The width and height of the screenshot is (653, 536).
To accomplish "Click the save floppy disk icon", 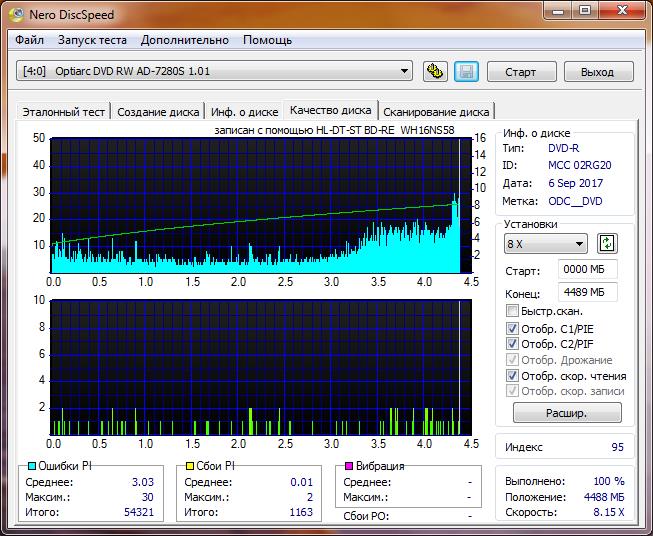I will pyautogui.click(x=465, y=71).
